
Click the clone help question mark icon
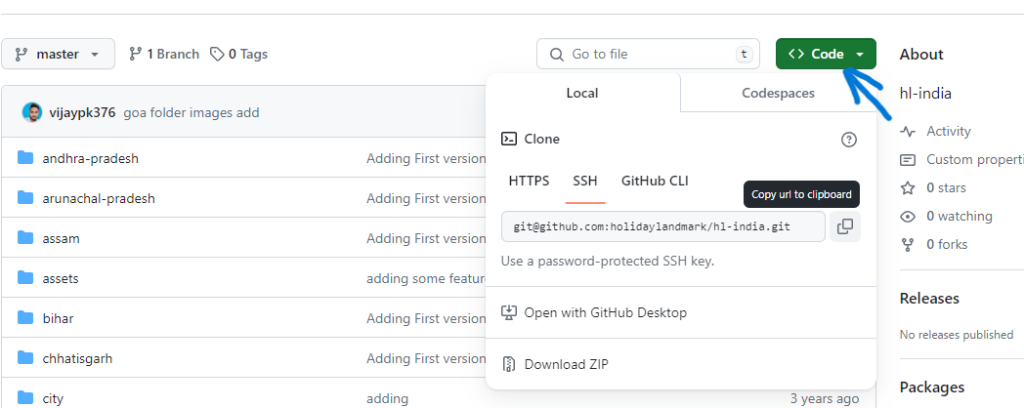pyautogui.click(x=849, y=139)
